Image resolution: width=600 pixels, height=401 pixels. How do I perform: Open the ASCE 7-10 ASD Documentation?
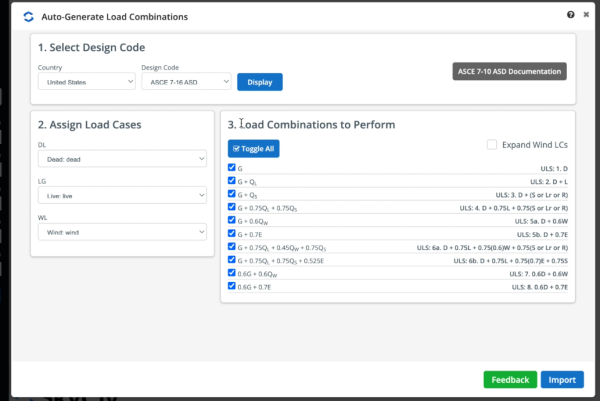point(509,71)
